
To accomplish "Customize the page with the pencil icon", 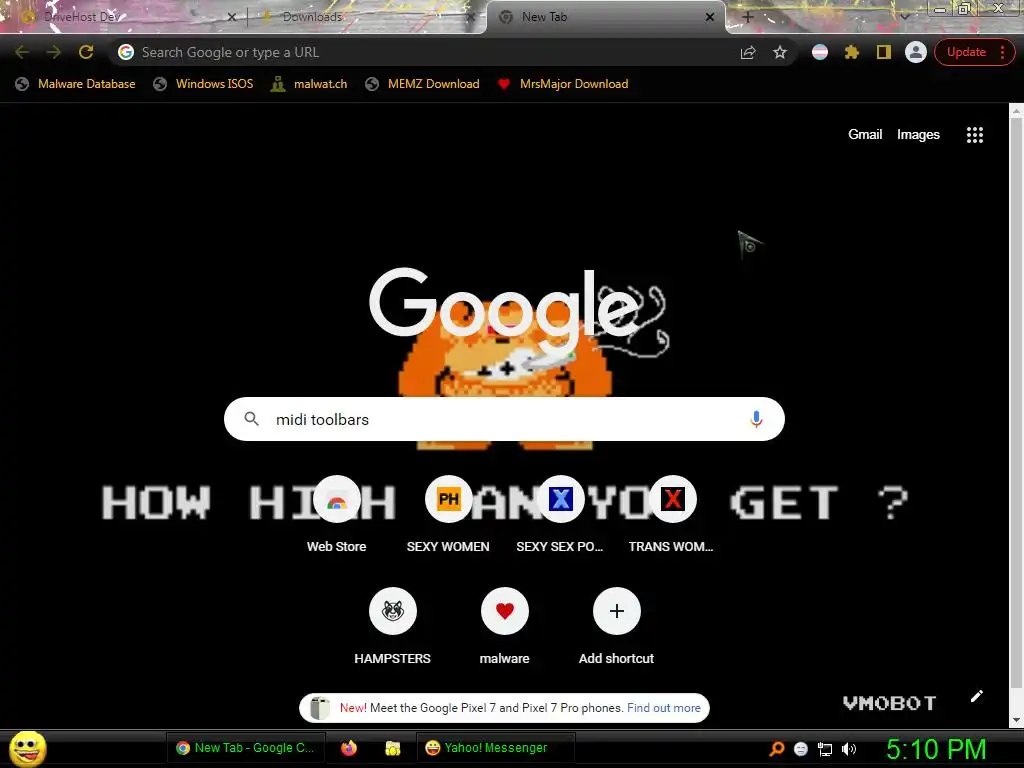I will pos(976,696).
